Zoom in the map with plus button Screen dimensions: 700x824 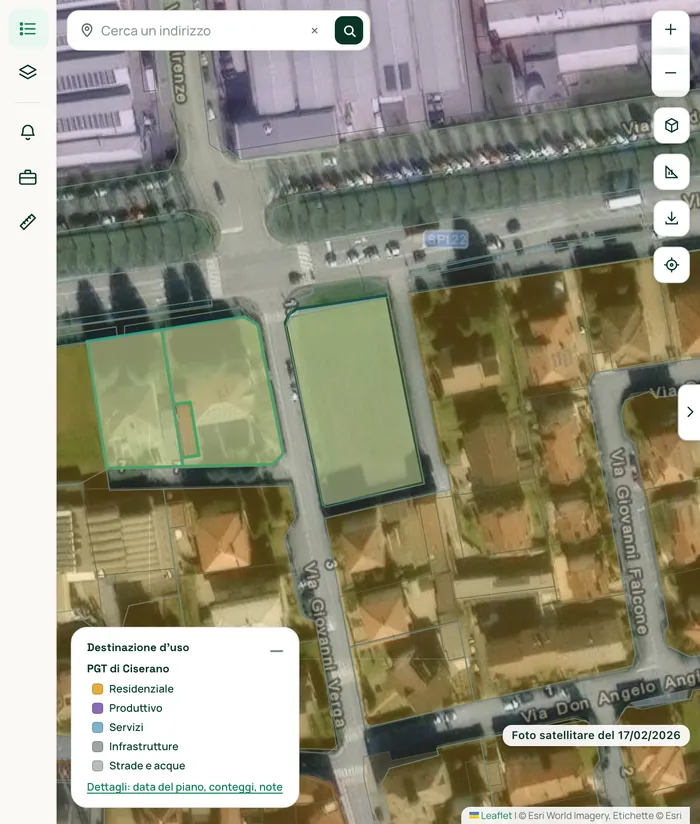click(x=671, y=29)
